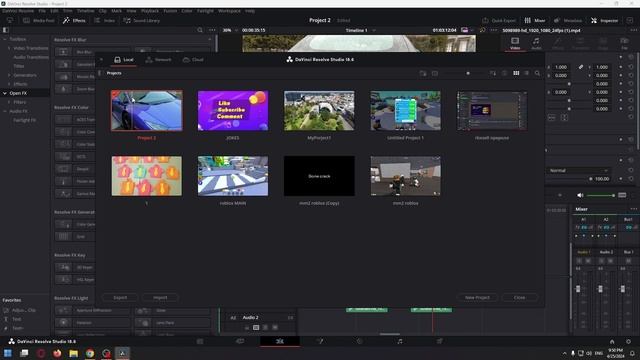Go to the Media page icon
The width and height of the screenshot is (640, 360).
pos(200,341)
